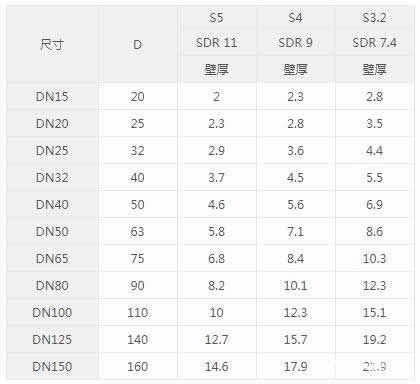Select the 19.2 cell in DN125 row
Viewport: 420px width, 384px height.
click(x=374, y=340)
